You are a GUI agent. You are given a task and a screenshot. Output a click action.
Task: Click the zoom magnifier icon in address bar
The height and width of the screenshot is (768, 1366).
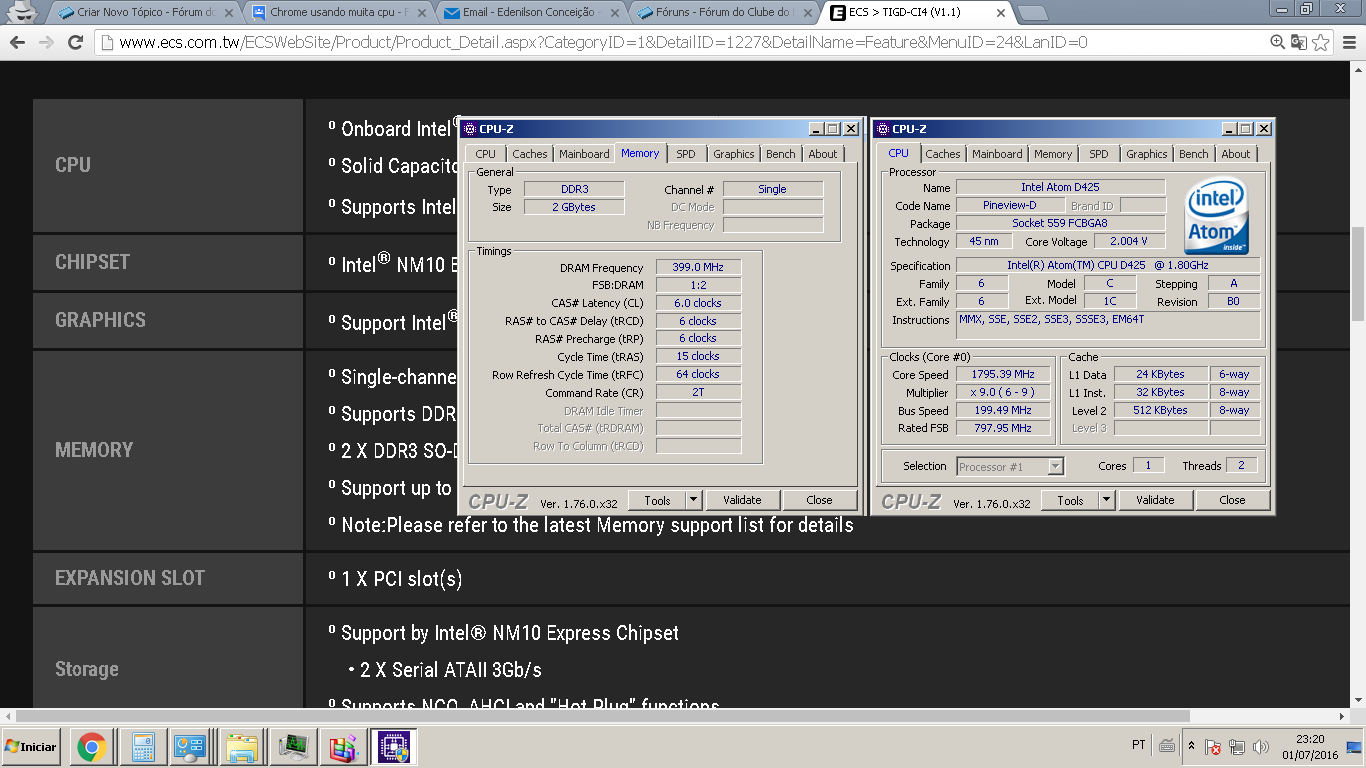pyautogui.click(x=1277, y=43)
